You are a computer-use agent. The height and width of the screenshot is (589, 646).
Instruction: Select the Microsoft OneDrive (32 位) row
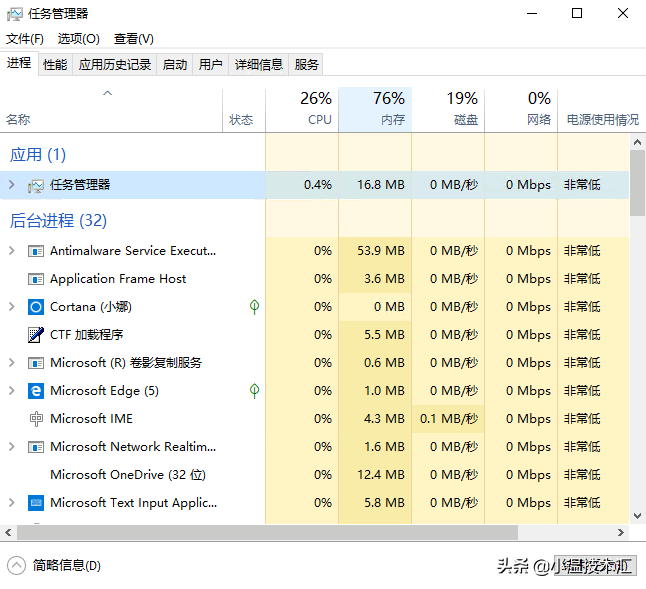point(315,474)
